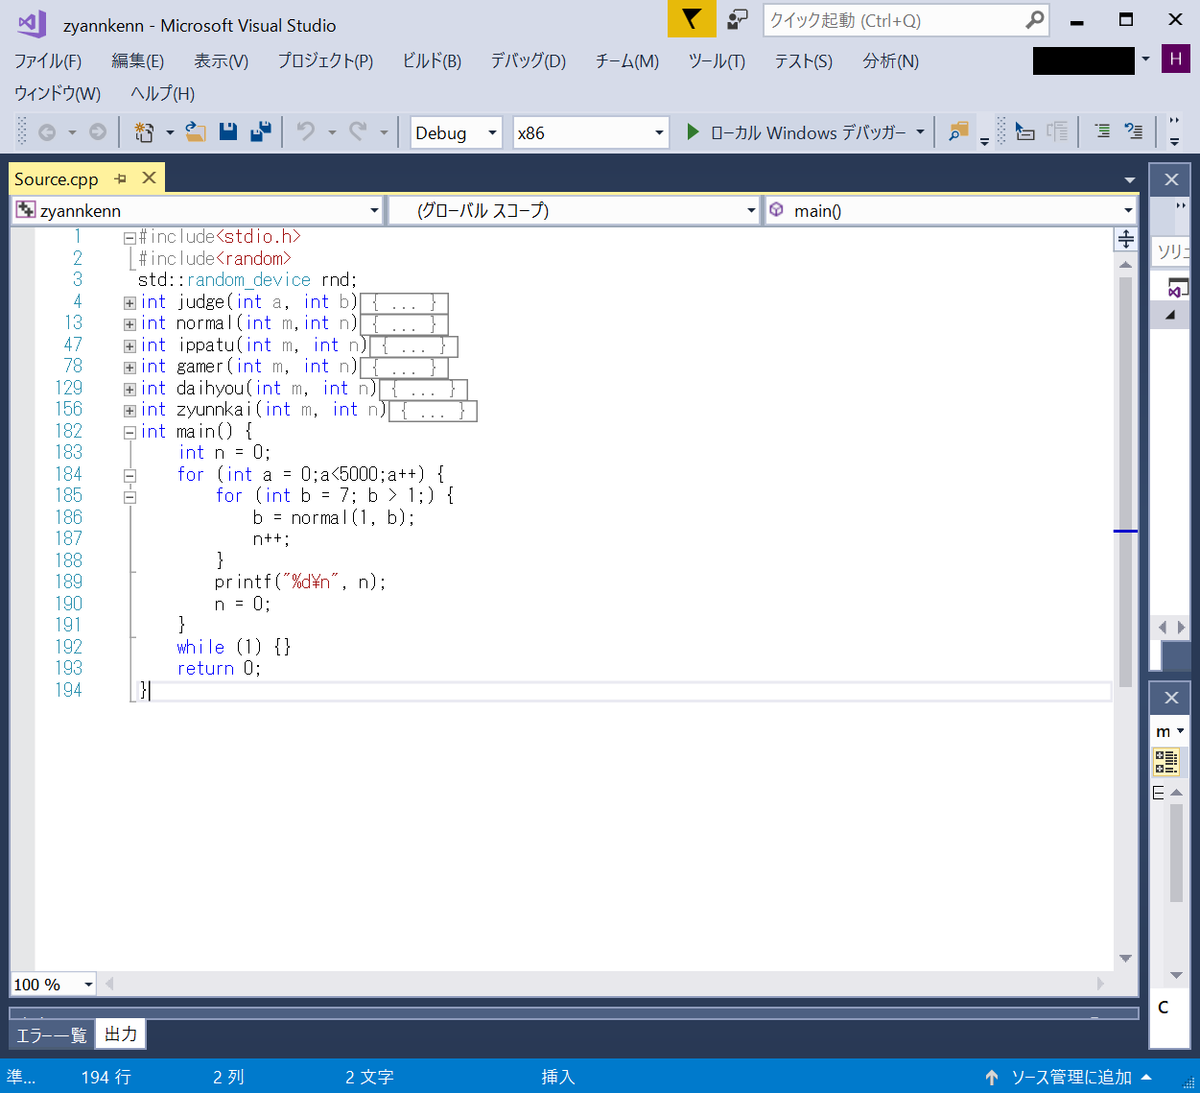1200x1093 pixels.
Task: Open the New Project dropdown arrow
Action: 169,132
